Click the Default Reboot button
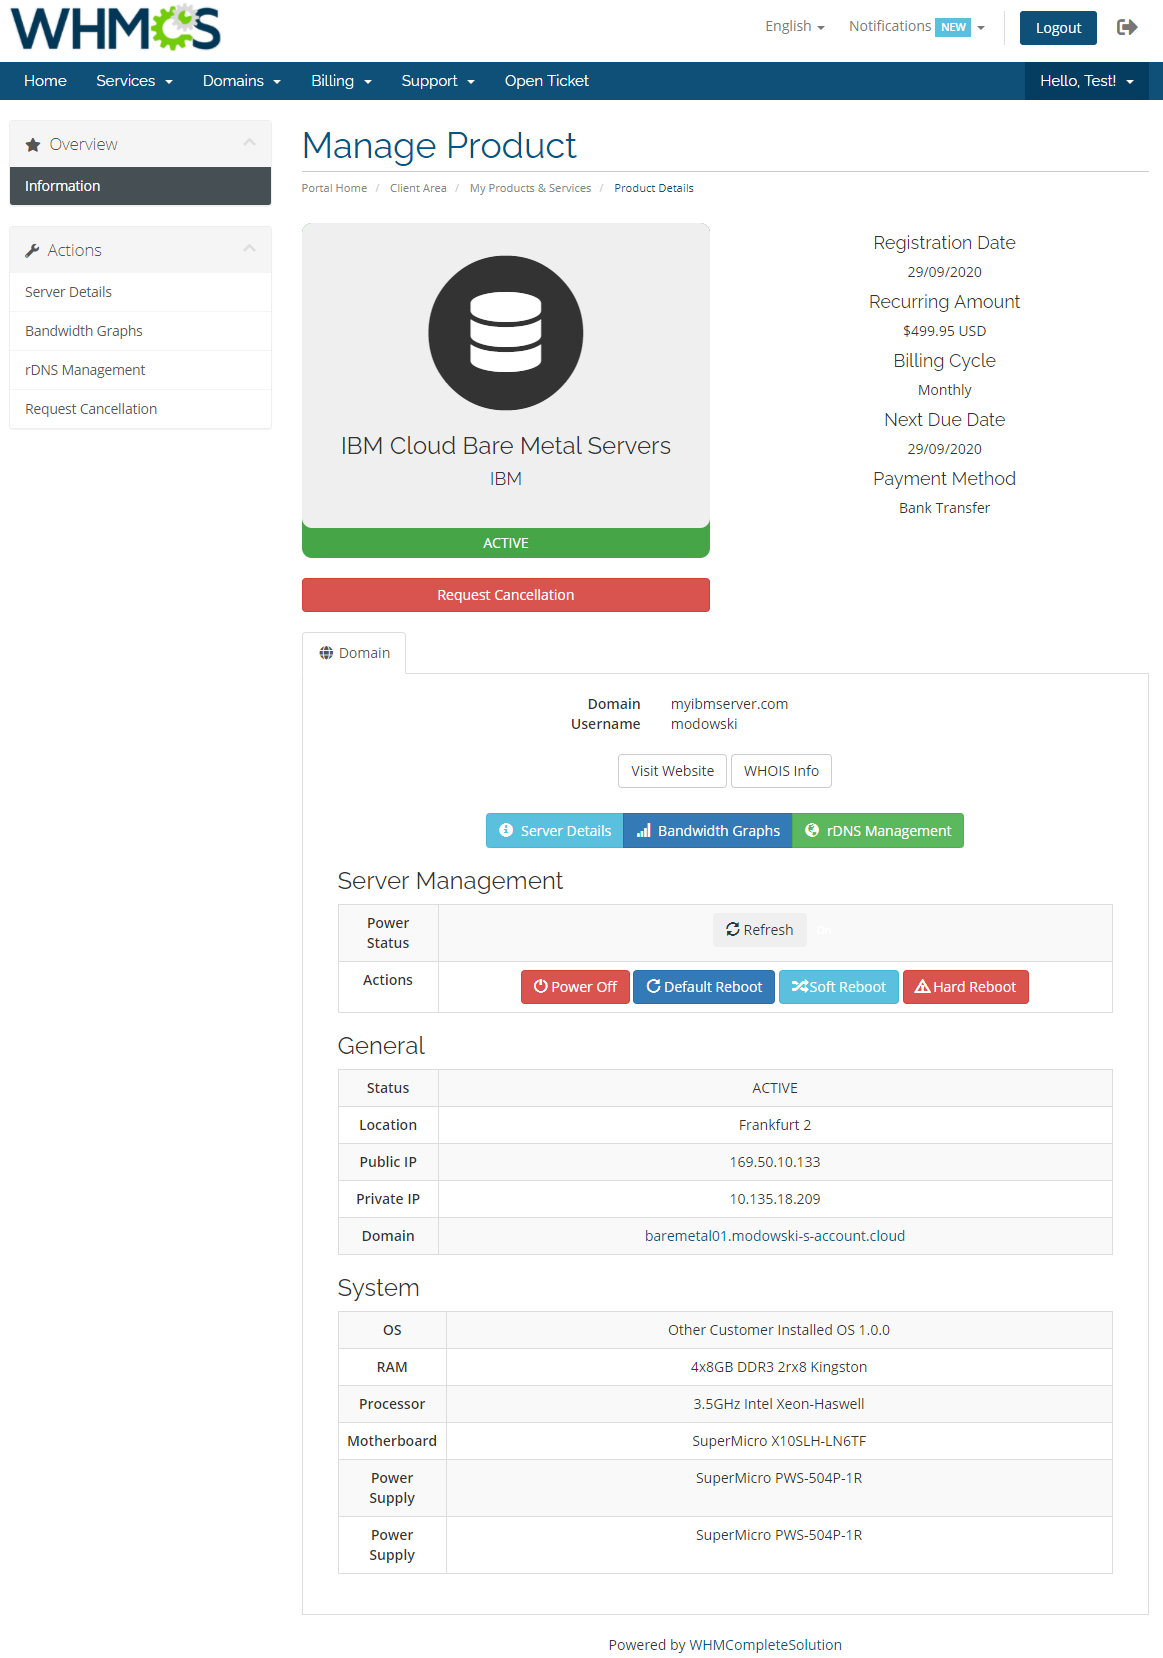1163x1658 pixels. [704, 987]
